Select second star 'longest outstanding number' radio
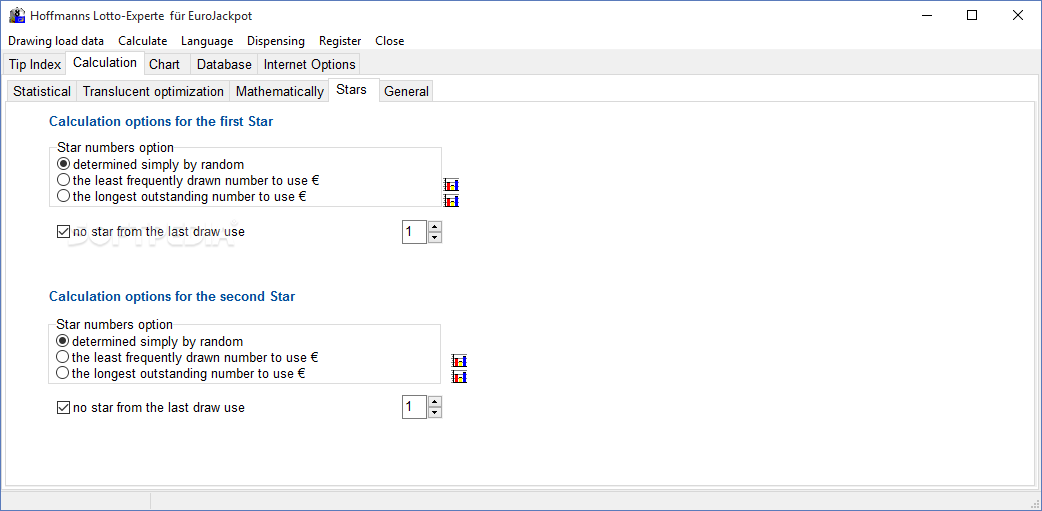The width and height of the screenshot is (1042, 511). tap(62, 373)
